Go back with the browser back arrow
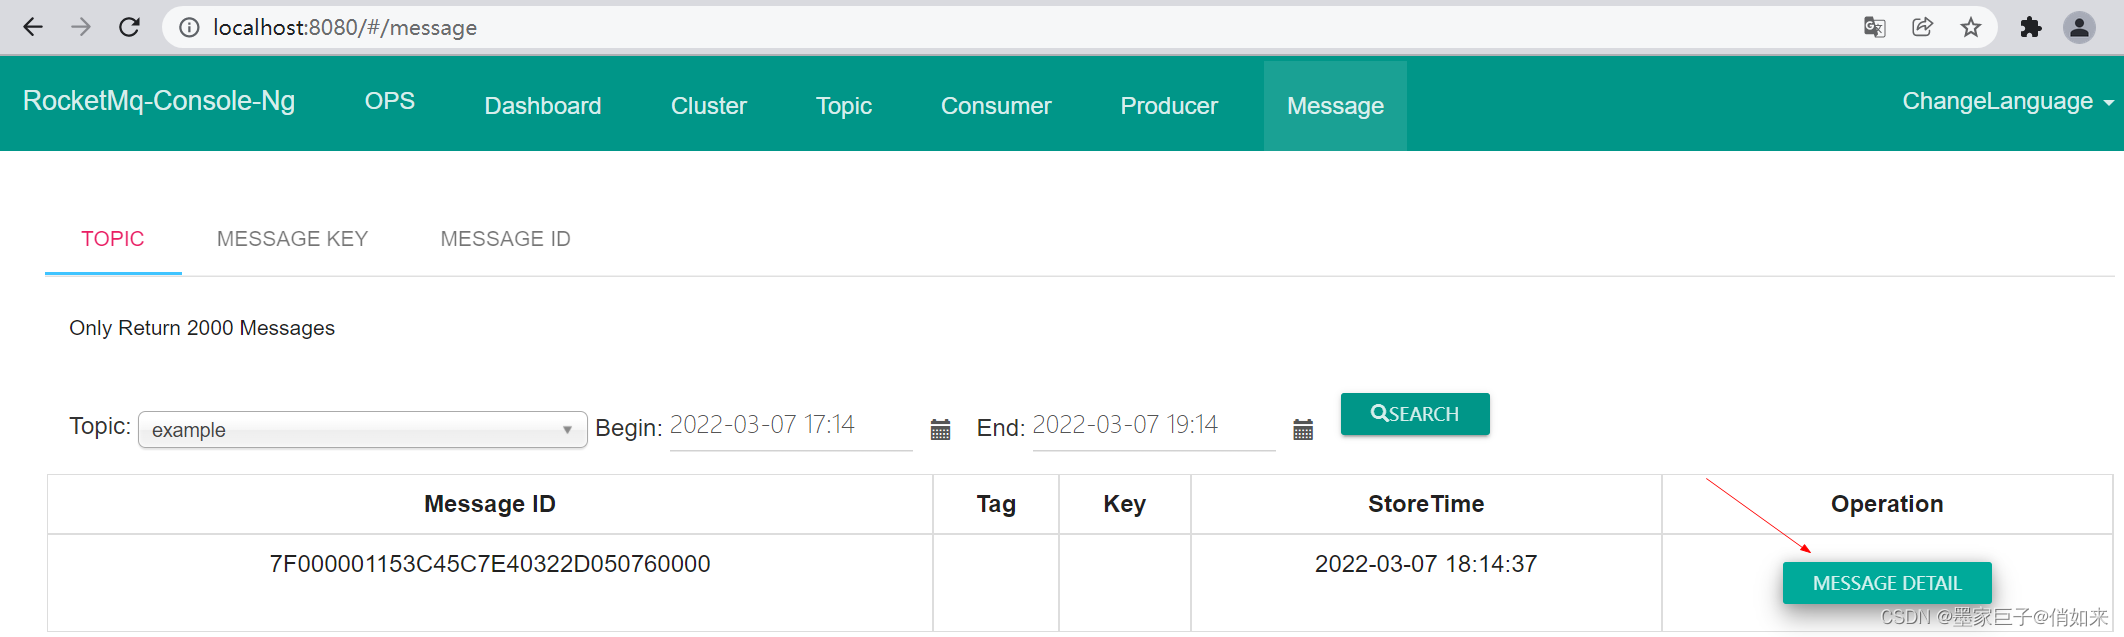Viewport: 2124px width, 637px height. [32, 27]
